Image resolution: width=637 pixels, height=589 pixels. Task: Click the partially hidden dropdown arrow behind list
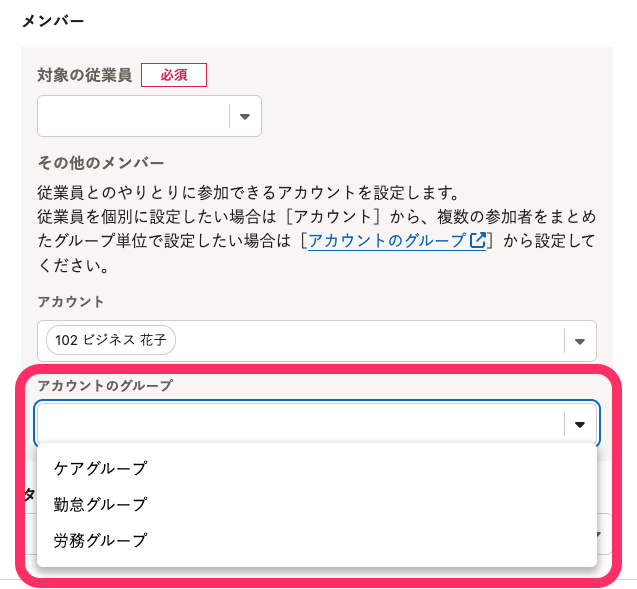(603, 535)
